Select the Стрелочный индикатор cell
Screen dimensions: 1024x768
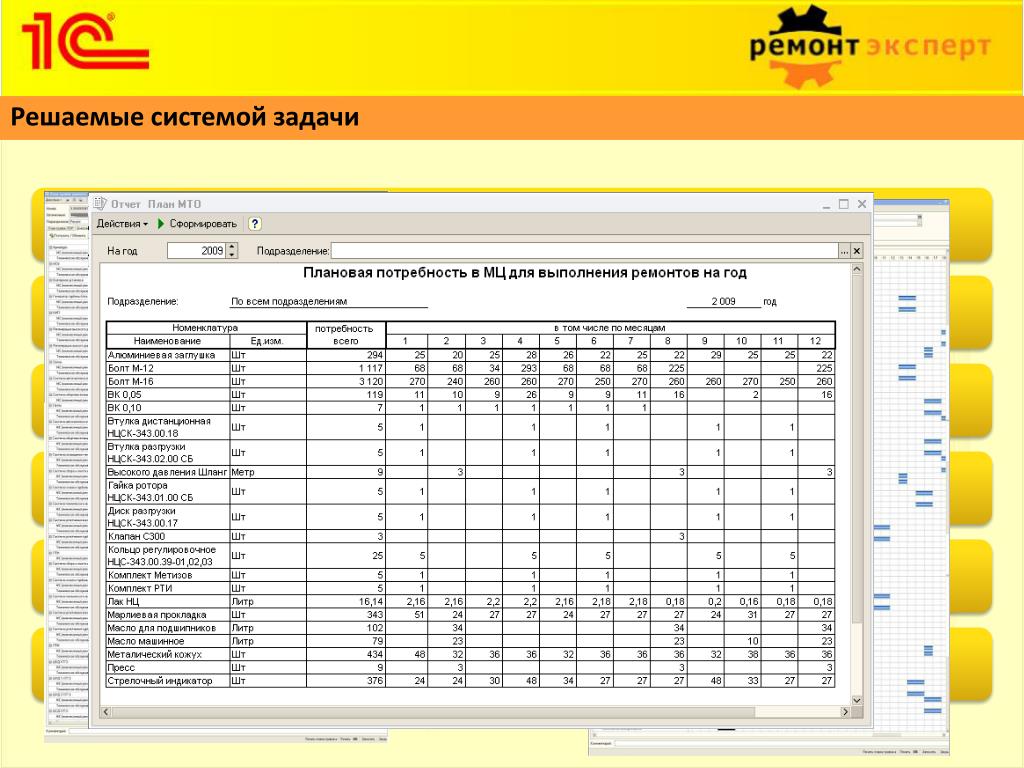(x=168, y=680)
